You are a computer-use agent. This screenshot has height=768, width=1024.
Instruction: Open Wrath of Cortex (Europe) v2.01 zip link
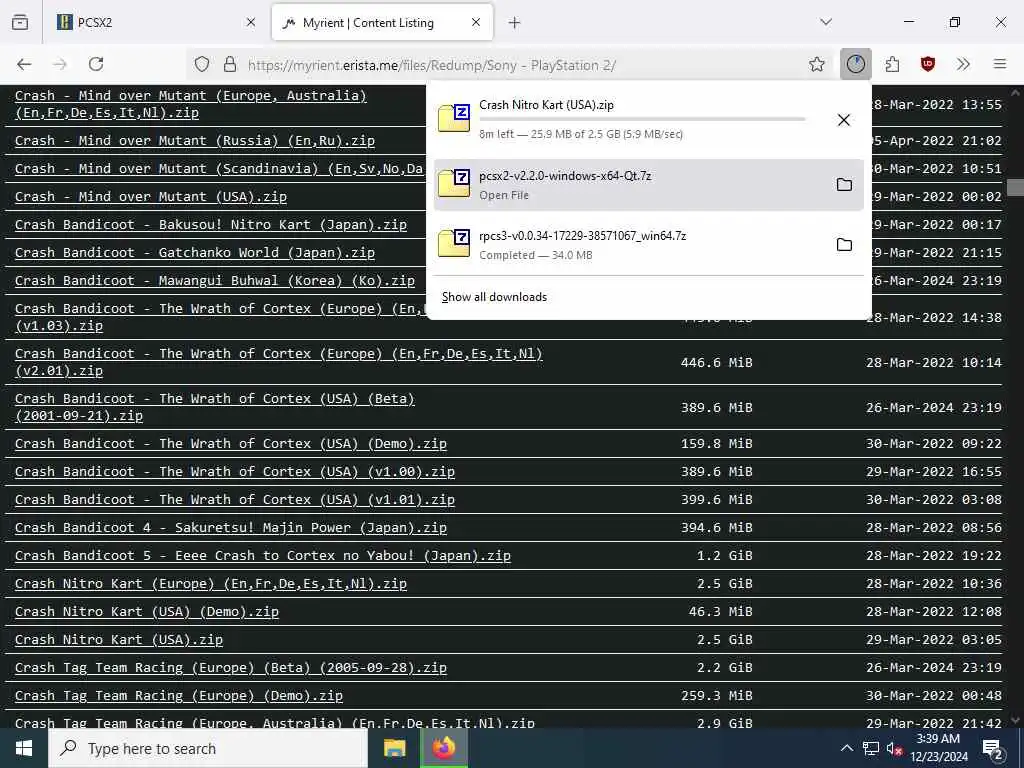(x=278, y=362)
